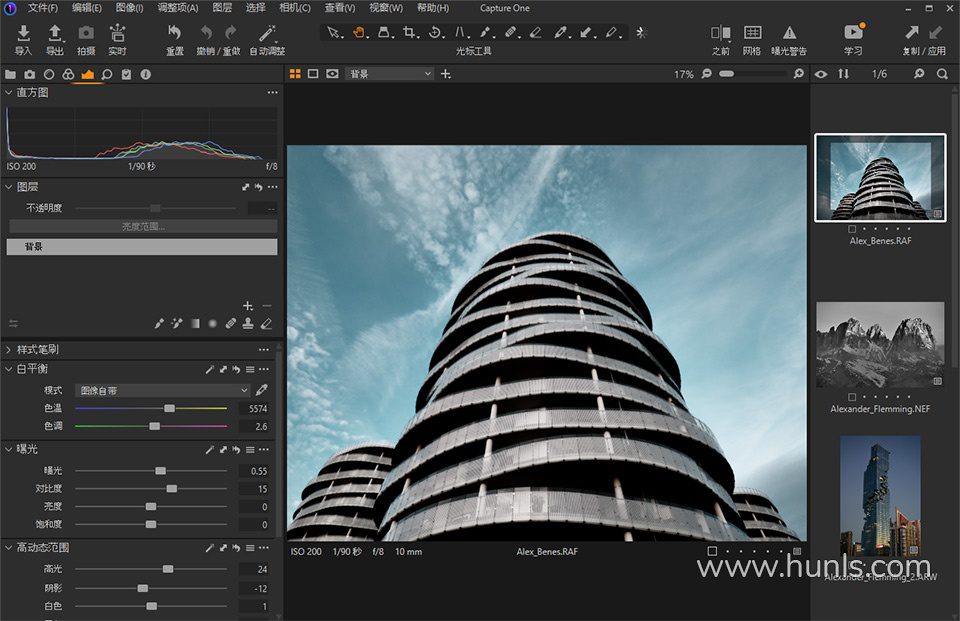Choose the orange Pan hand cursor tool

[359, 32]
